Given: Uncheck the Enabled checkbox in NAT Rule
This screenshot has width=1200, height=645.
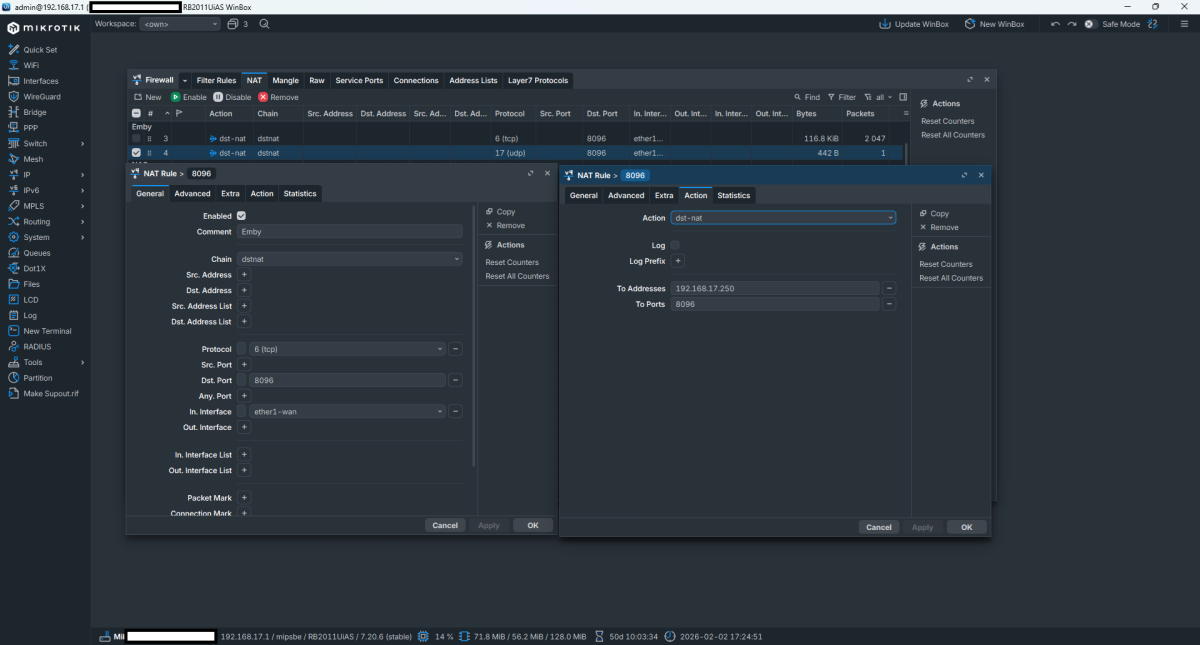Looking at the screenshot, I should pyautogui.click(x=241, y=216).
